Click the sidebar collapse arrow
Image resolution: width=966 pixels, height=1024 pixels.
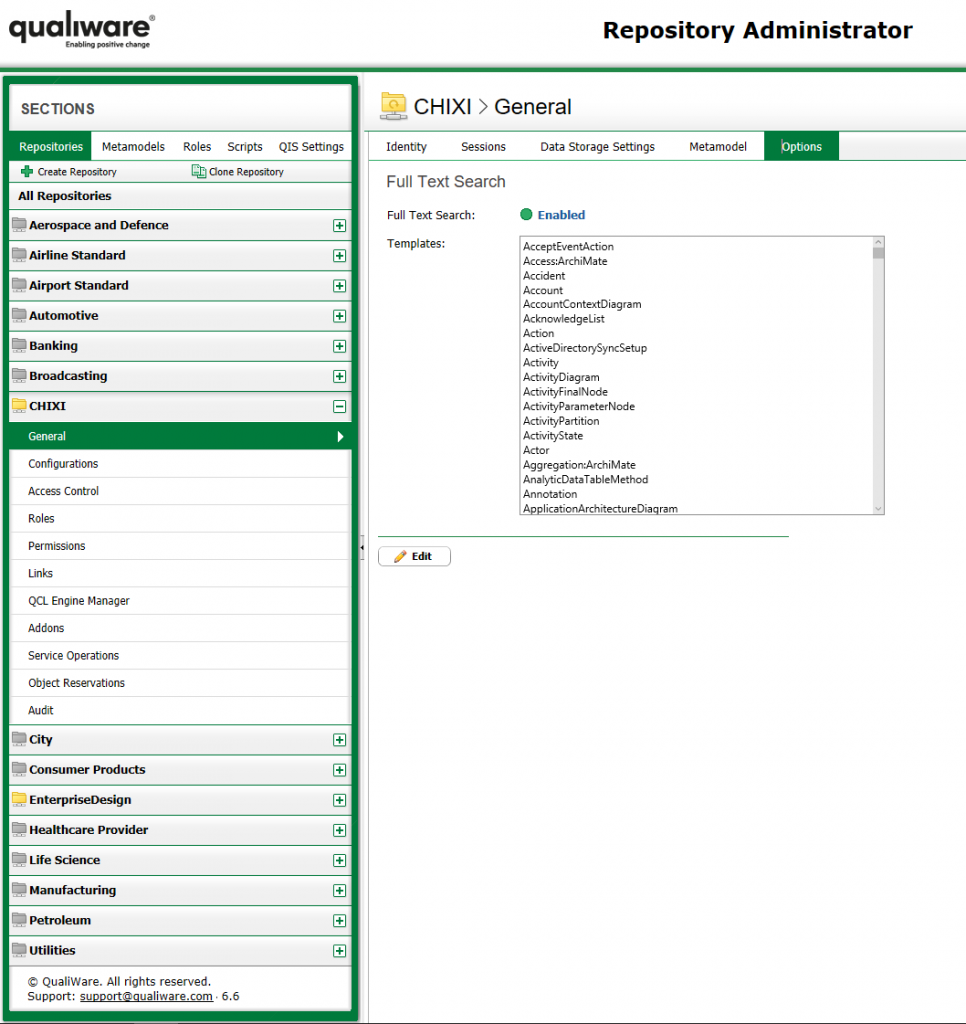point(361,547)
